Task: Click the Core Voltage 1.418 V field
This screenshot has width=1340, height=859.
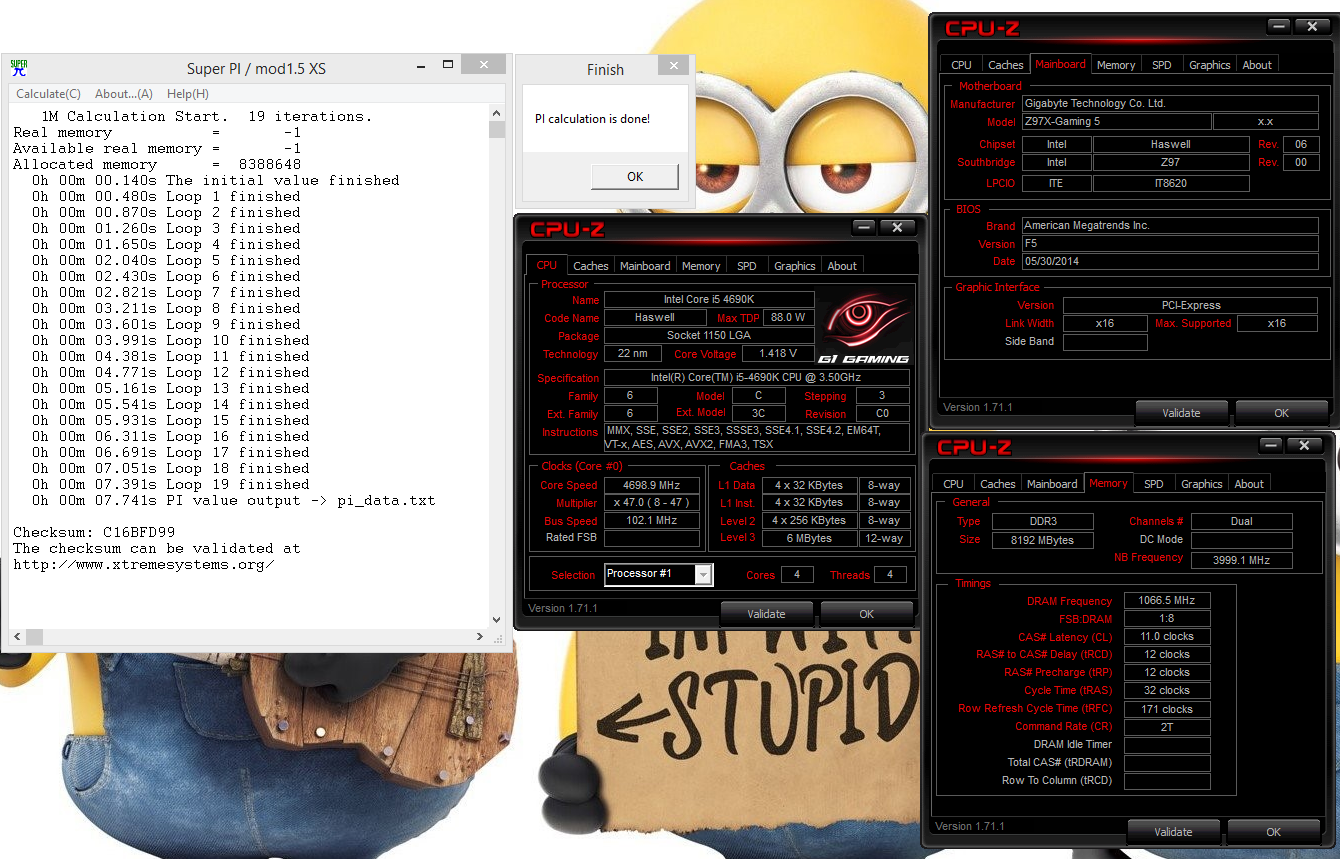Action: [778, 354]
